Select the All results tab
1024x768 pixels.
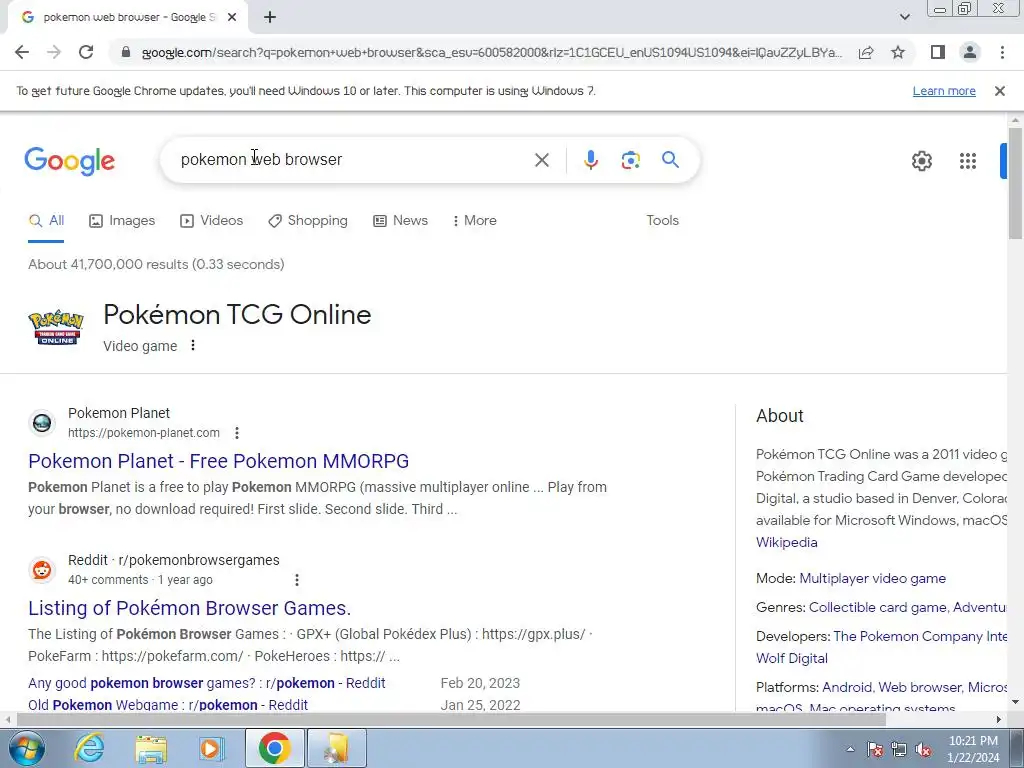pos(46,221)
